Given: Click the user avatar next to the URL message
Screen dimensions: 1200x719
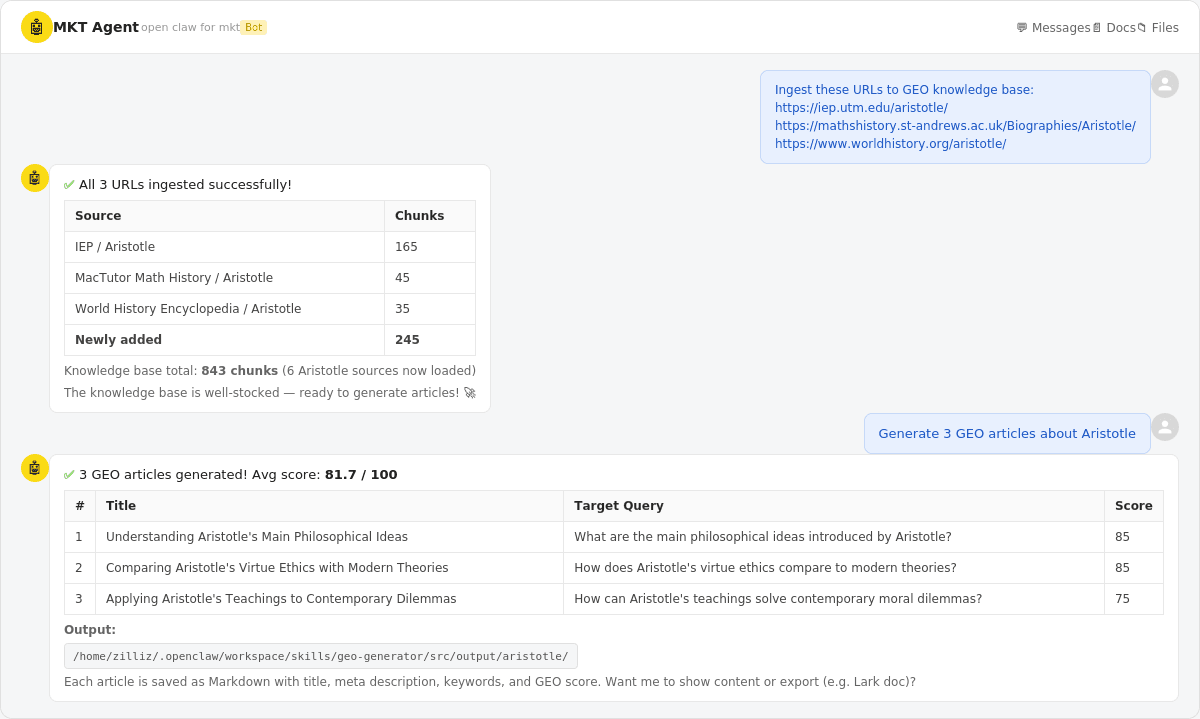Looking at the screenshot, I should point(1164,84).
